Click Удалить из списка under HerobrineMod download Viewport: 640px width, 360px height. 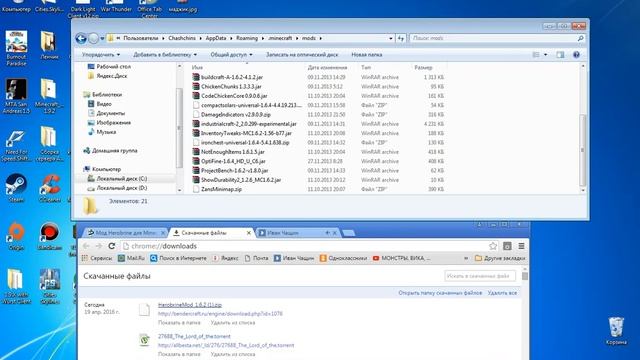point(233,322)
